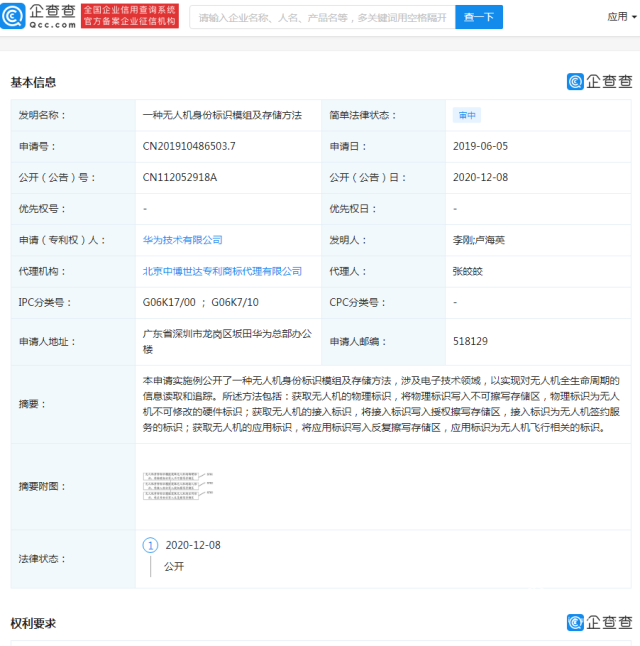Click the 审中 legal status tag

(x=467, y=115)
